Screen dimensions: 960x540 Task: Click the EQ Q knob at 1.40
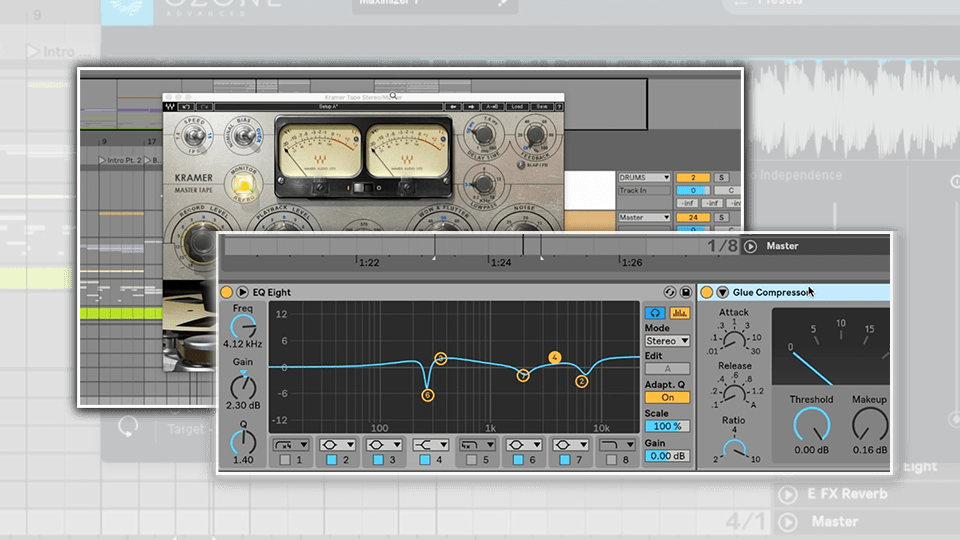click(x=243, y=443)
